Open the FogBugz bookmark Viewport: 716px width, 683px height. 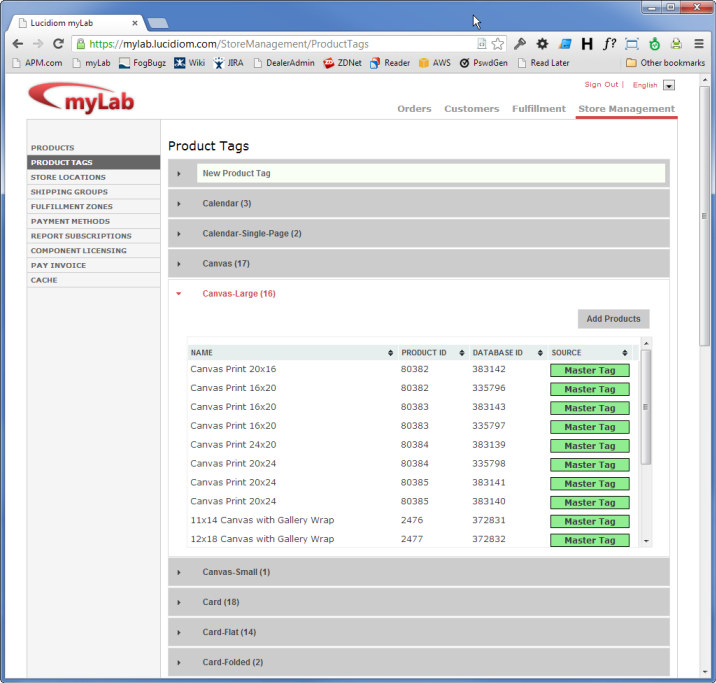click(142, 63)
